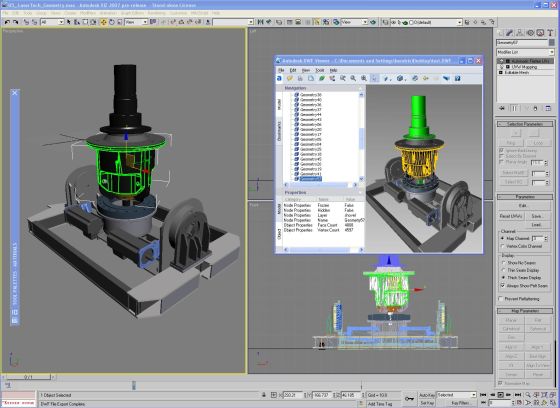
Task: Open the Hierarchy command panel tab
Action: click(x=520, y=33)
